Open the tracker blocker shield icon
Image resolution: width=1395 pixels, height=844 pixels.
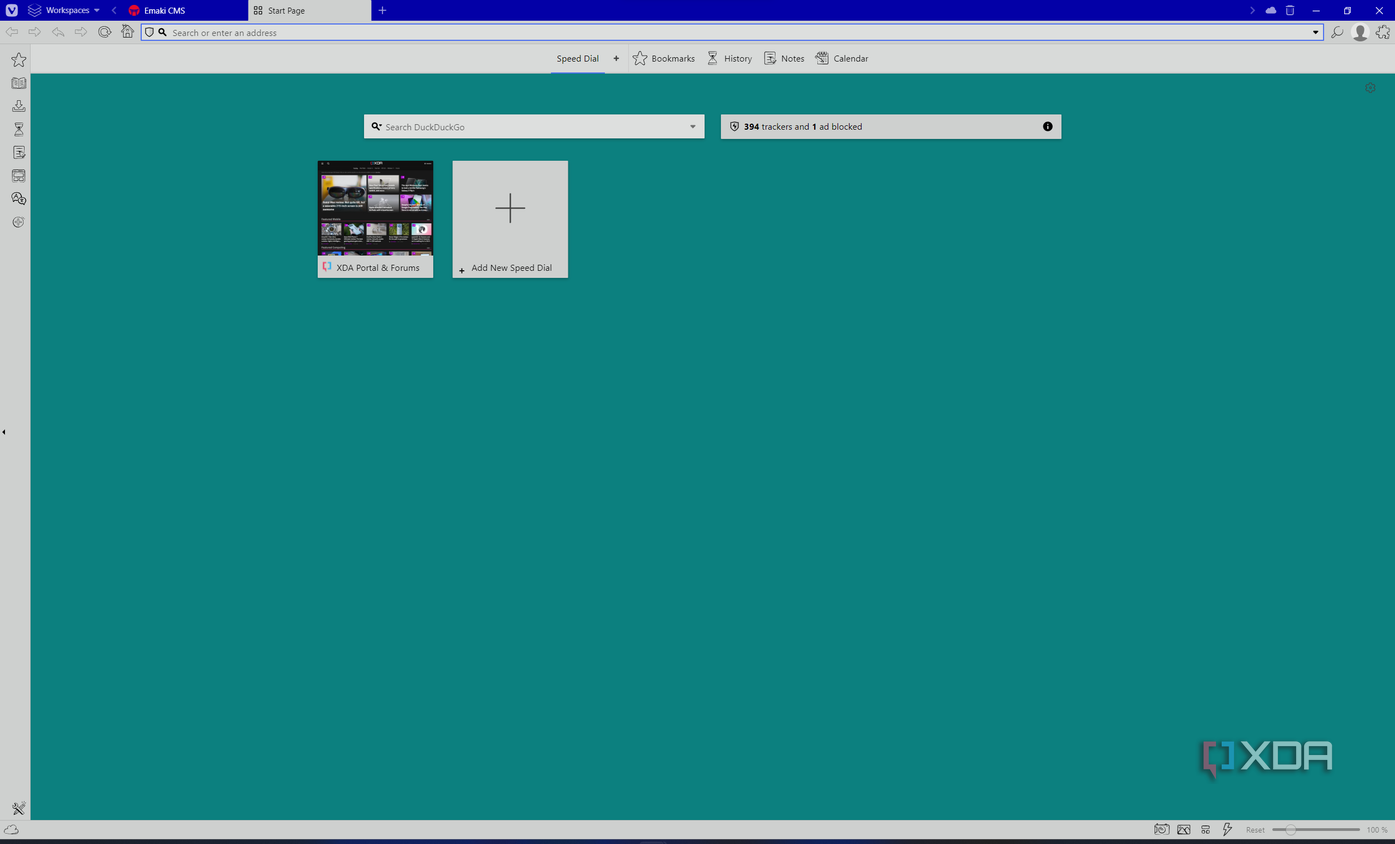coord(149,32)
